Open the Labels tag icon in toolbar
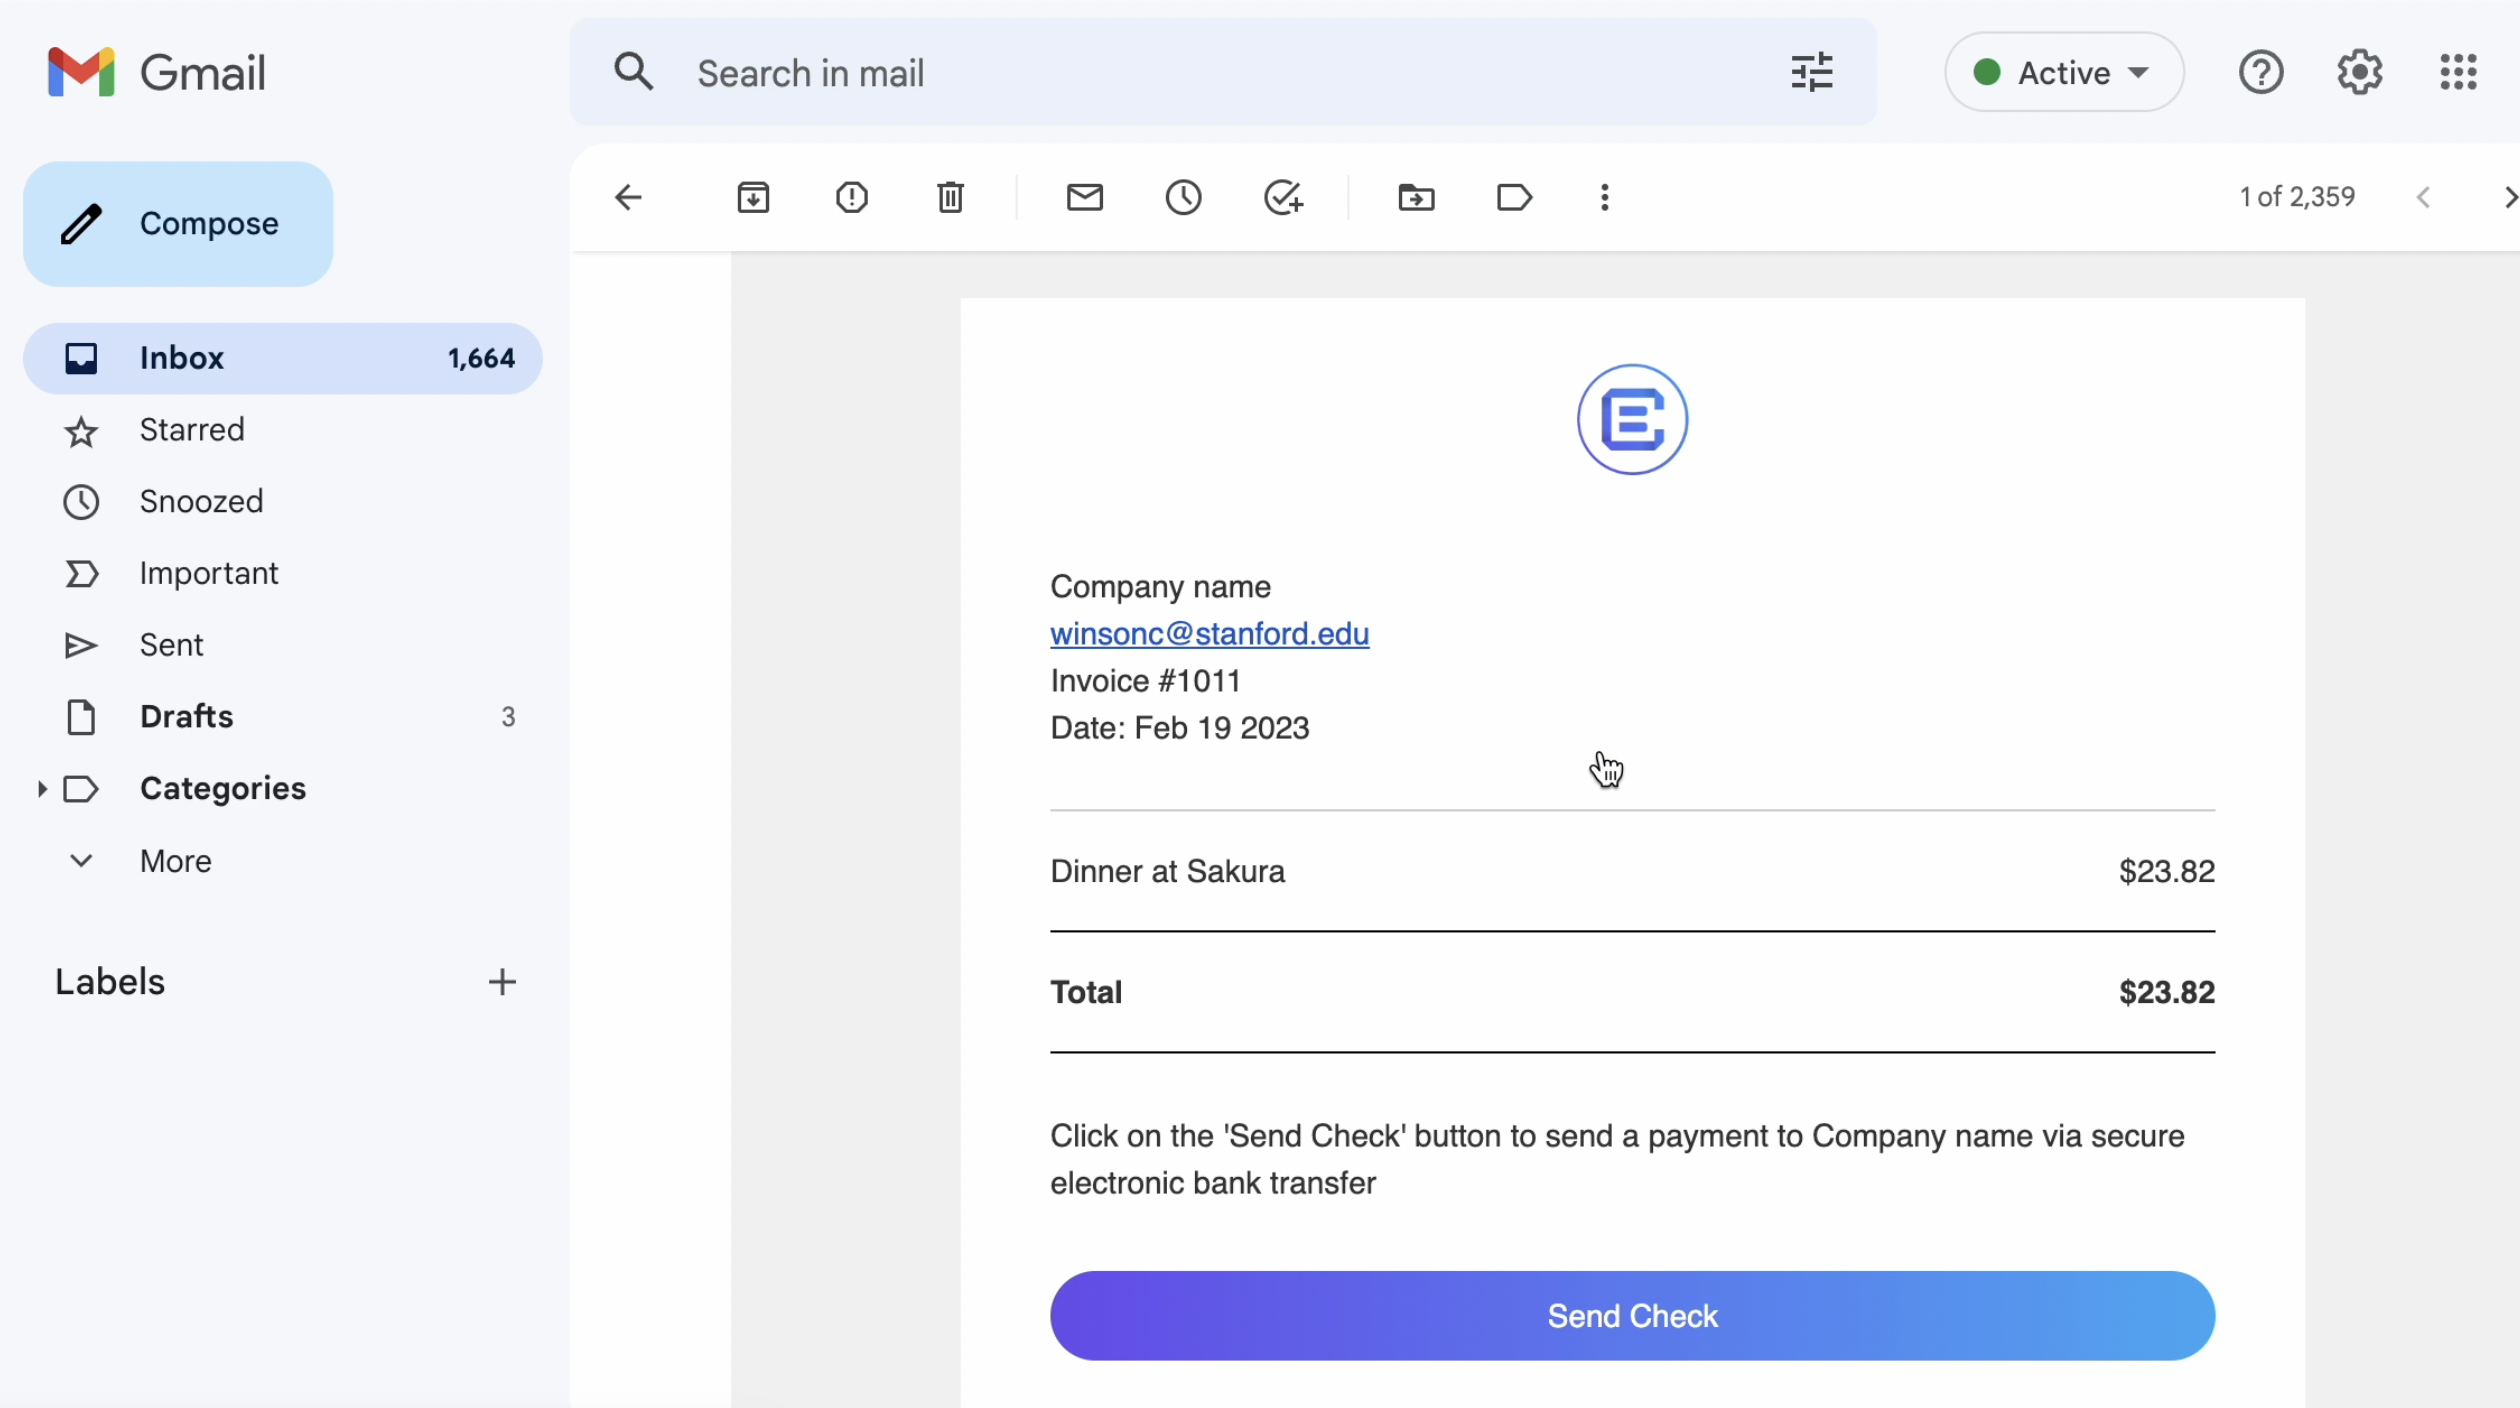The height and width of the screenshot is (1408, 2520). tap(1514, 197)
